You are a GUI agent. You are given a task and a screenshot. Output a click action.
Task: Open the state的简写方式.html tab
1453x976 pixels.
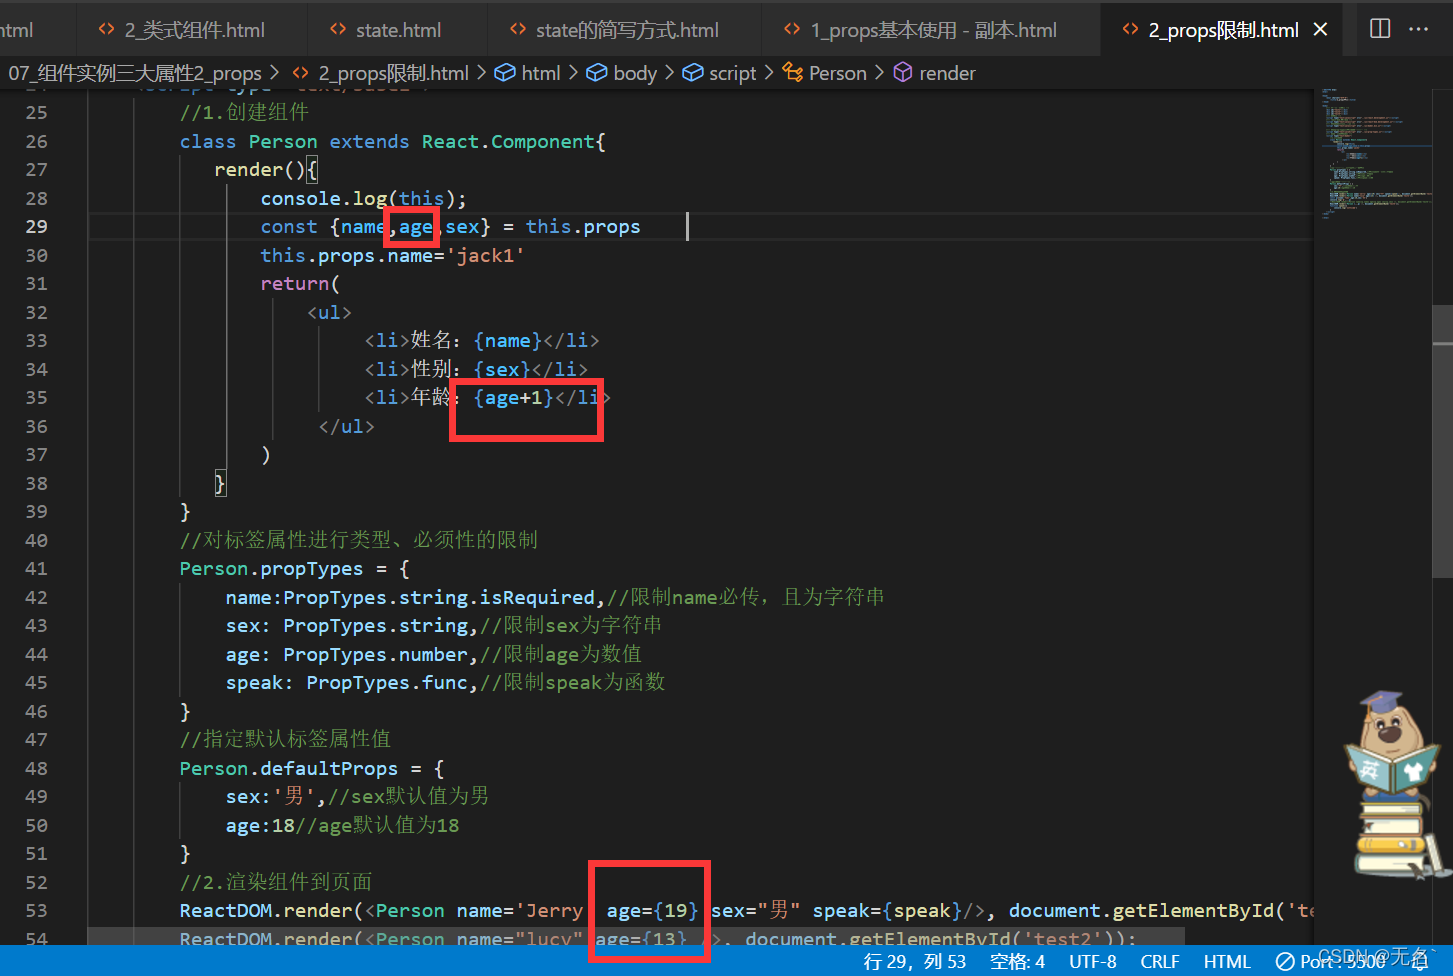coord(625,30)
